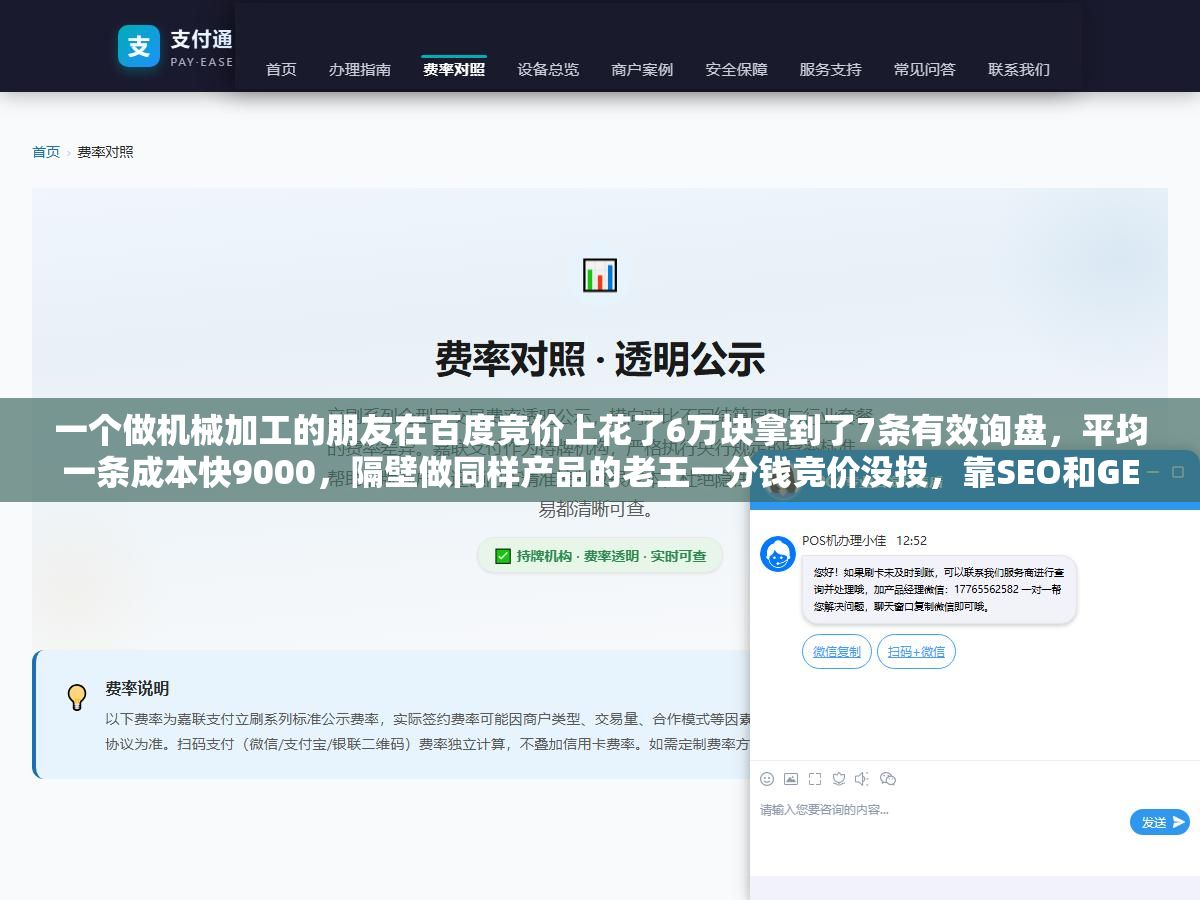Click the WeChat icon in chat toolbar
1200x900 pixels.
pyautogui.click(x=887, y=779)
